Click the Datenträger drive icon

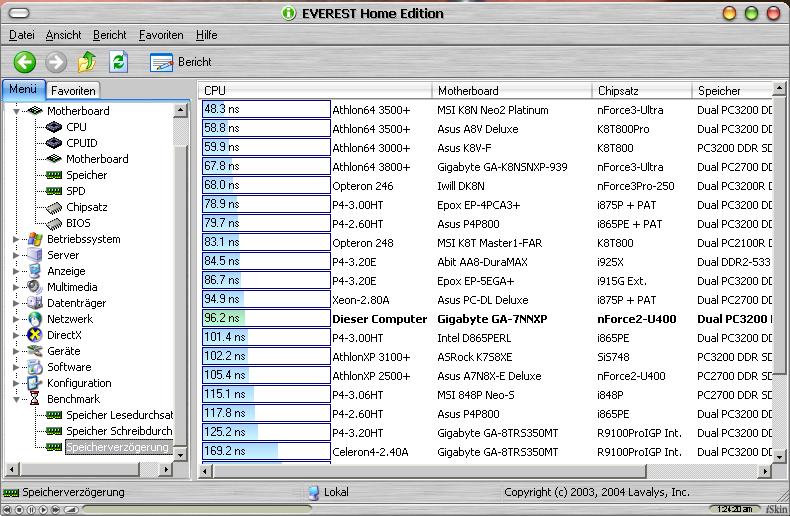tap(35, 303)
